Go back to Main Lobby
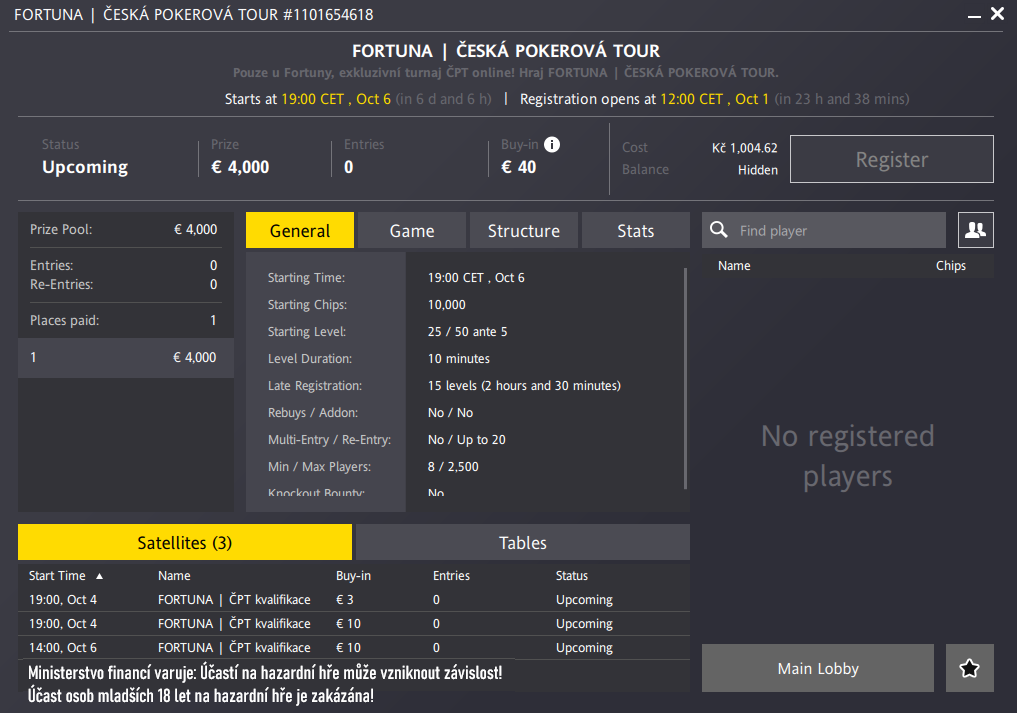This screenshot has width=1017, height=713. 818,668
